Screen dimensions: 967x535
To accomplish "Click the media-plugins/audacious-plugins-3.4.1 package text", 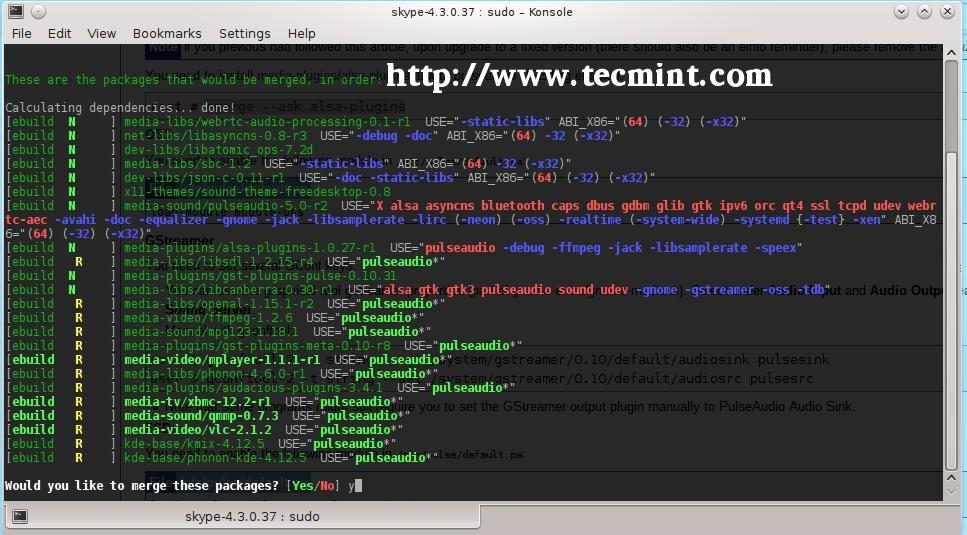I will coord(253,388).
